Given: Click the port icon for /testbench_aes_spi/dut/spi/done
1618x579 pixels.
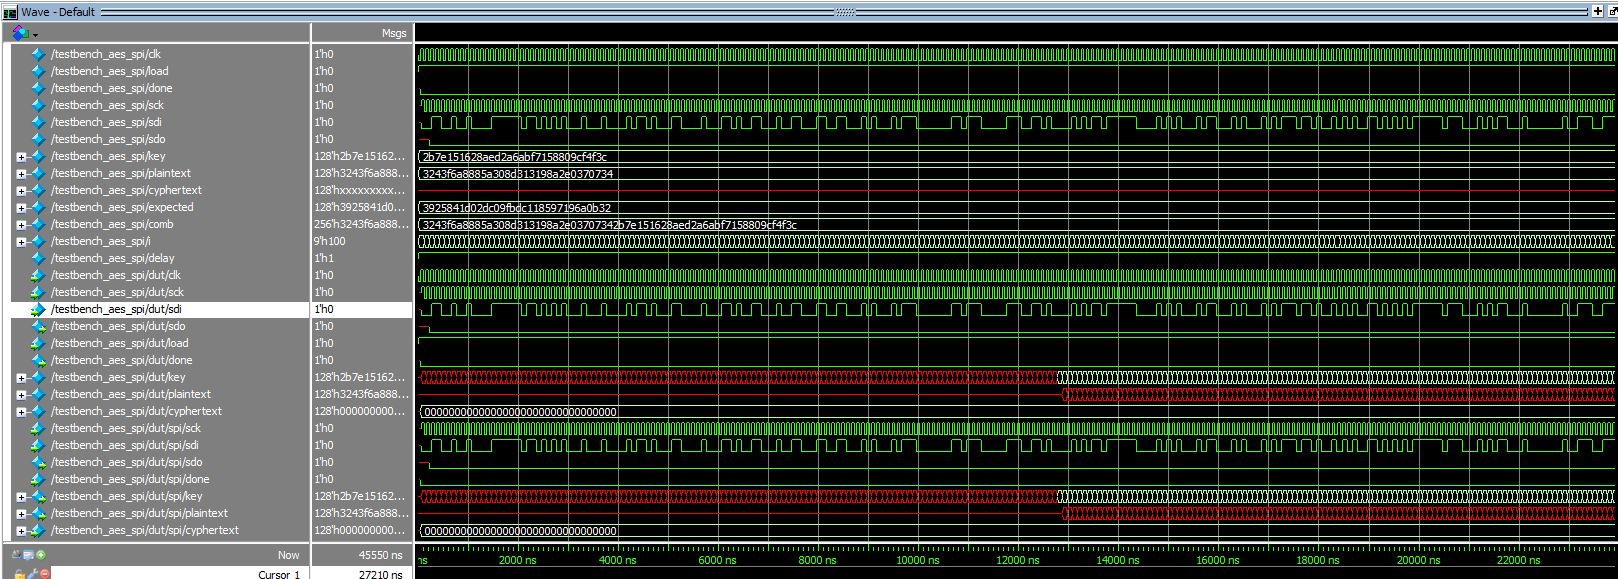Looking at the screenshot, I should (x=38, y=479).
